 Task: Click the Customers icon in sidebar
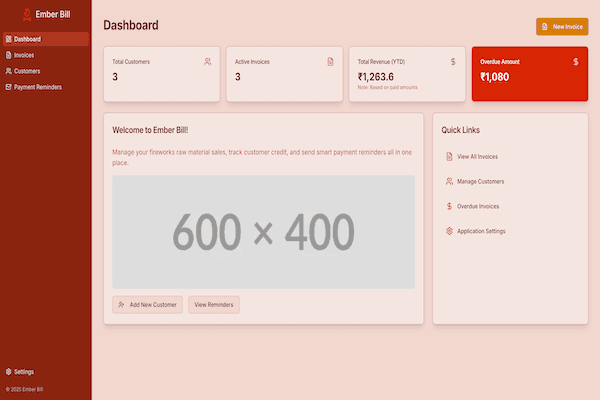point(9,71)
